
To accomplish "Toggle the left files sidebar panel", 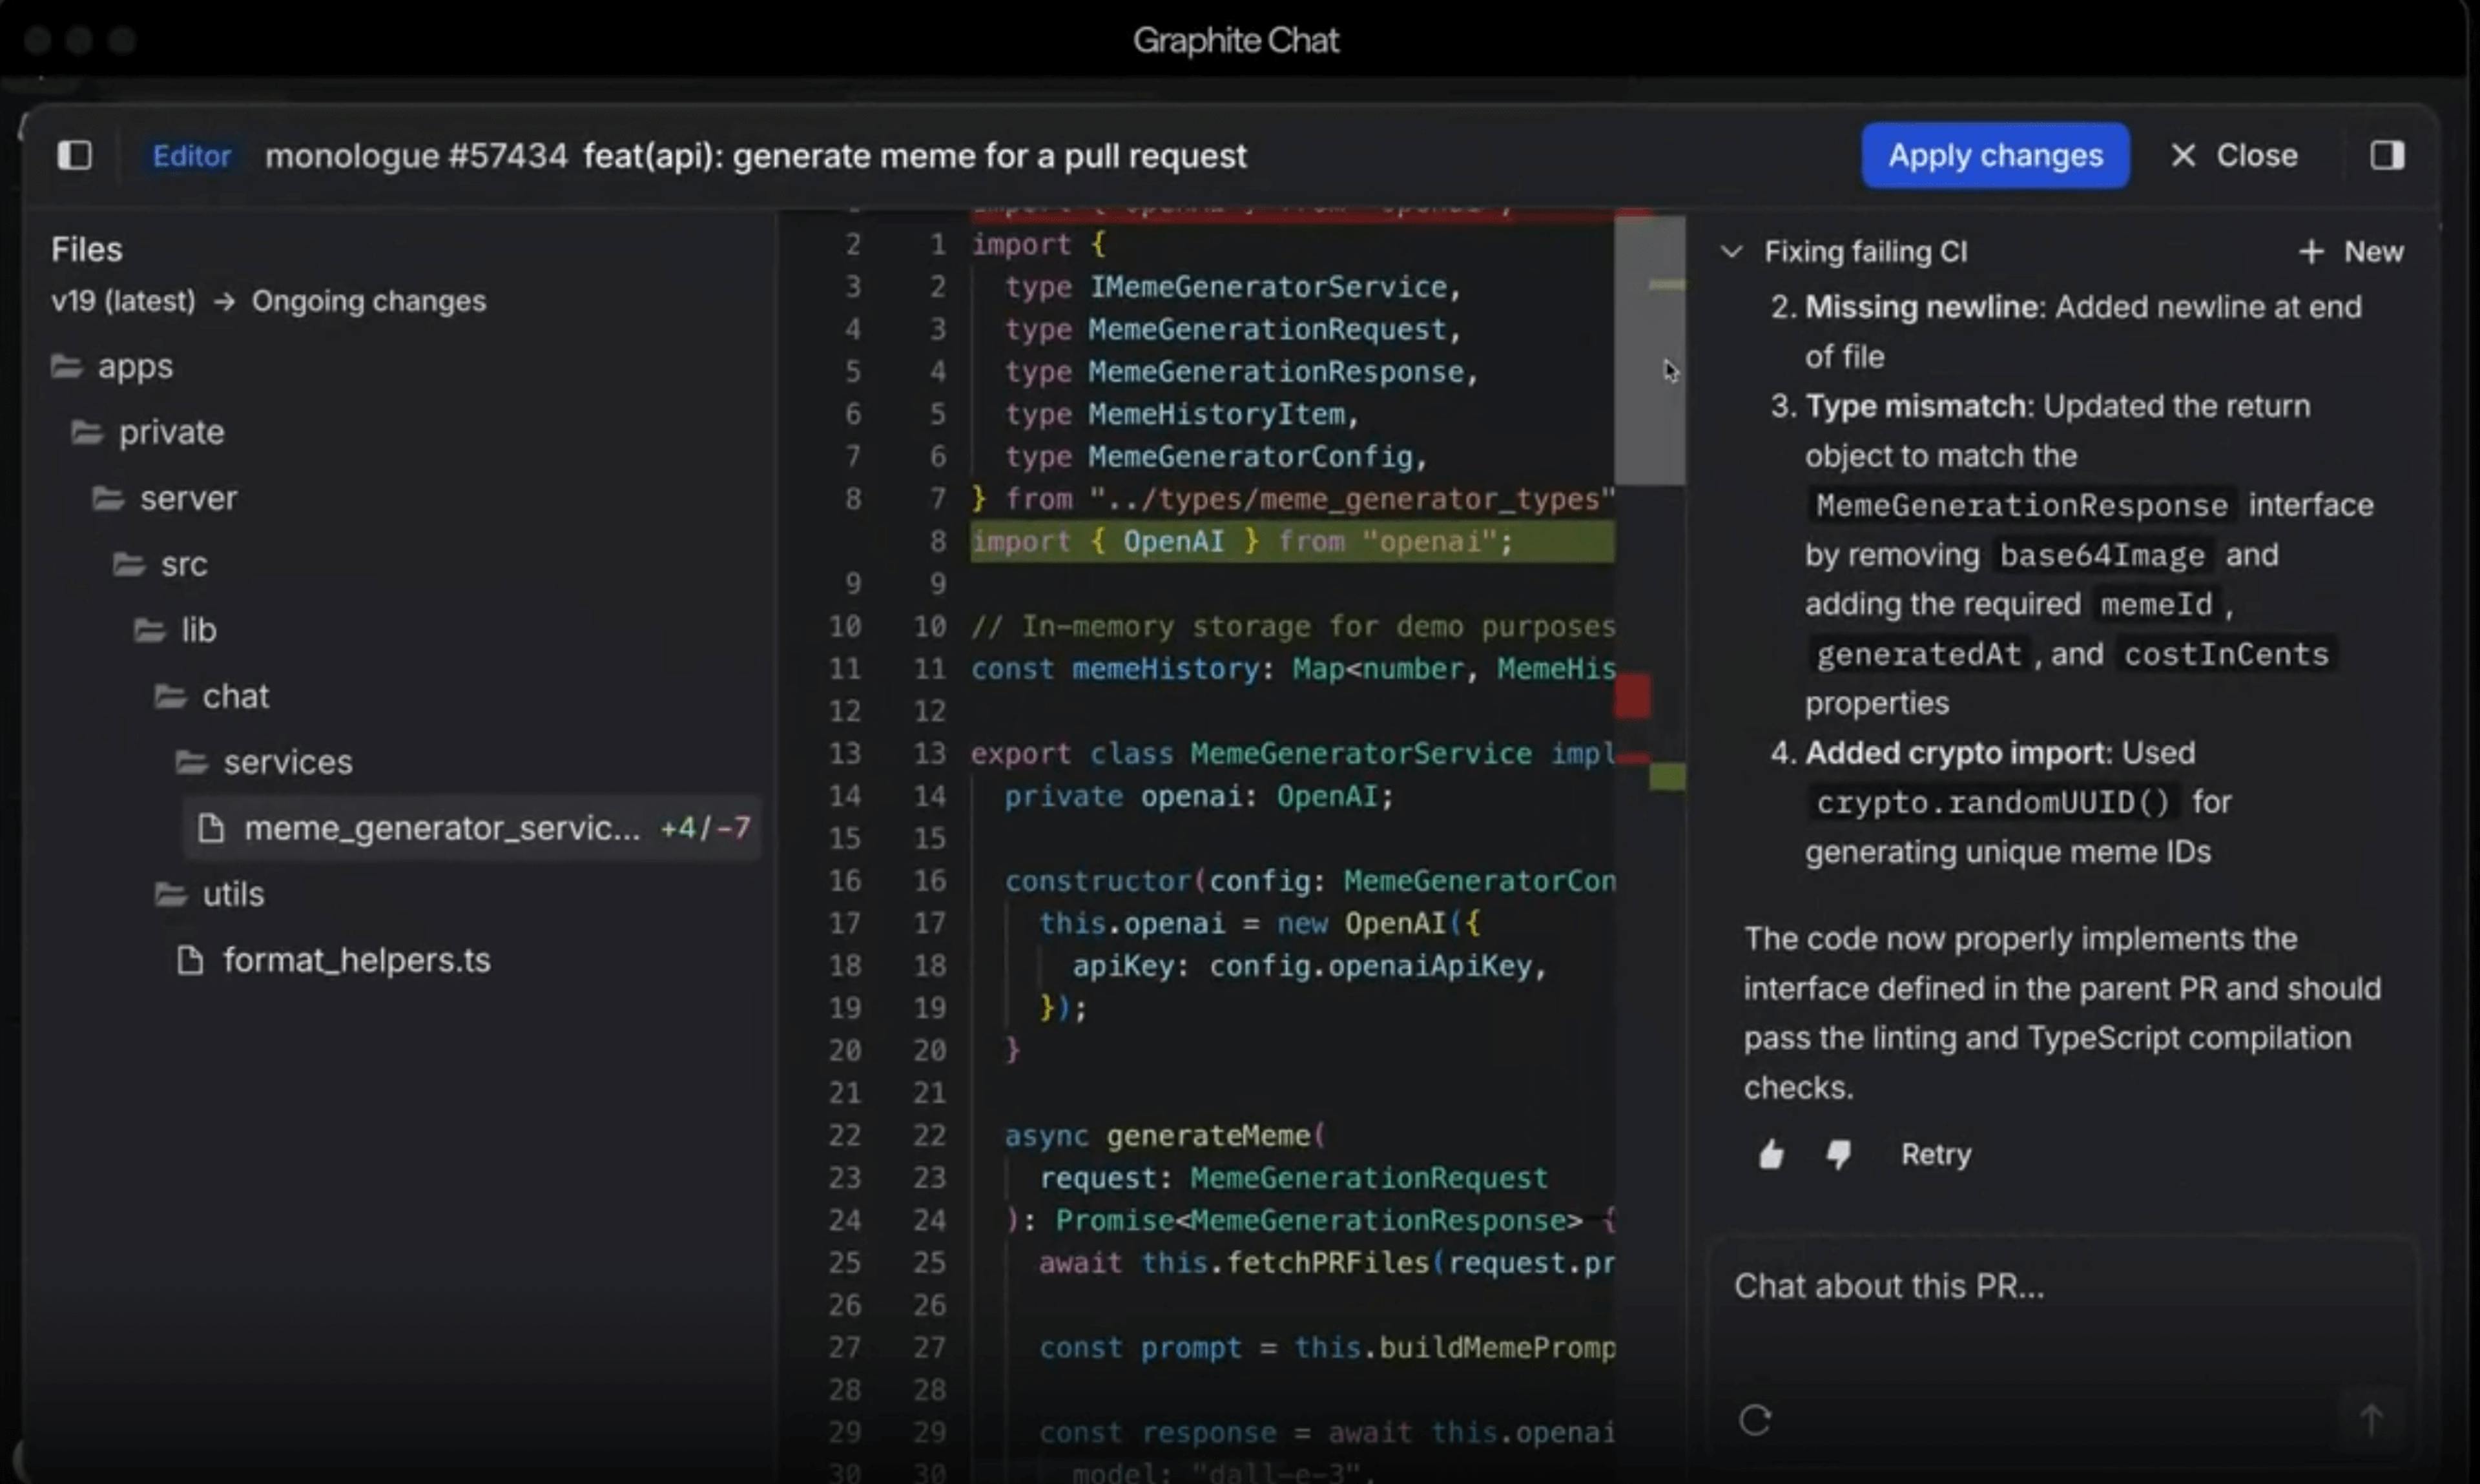I will 75,155.
